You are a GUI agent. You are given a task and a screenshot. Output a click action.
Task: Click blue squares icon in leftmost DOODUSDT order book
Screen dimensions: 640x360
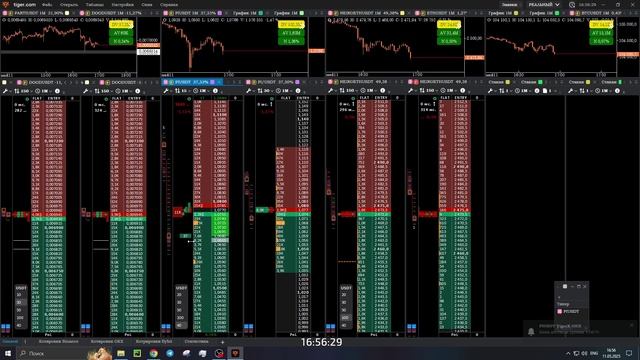[5, 327]
